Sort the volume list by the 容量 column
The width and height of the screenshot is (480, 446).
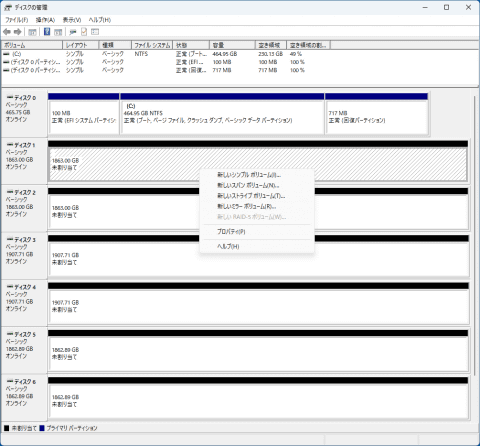click(232, 45)
